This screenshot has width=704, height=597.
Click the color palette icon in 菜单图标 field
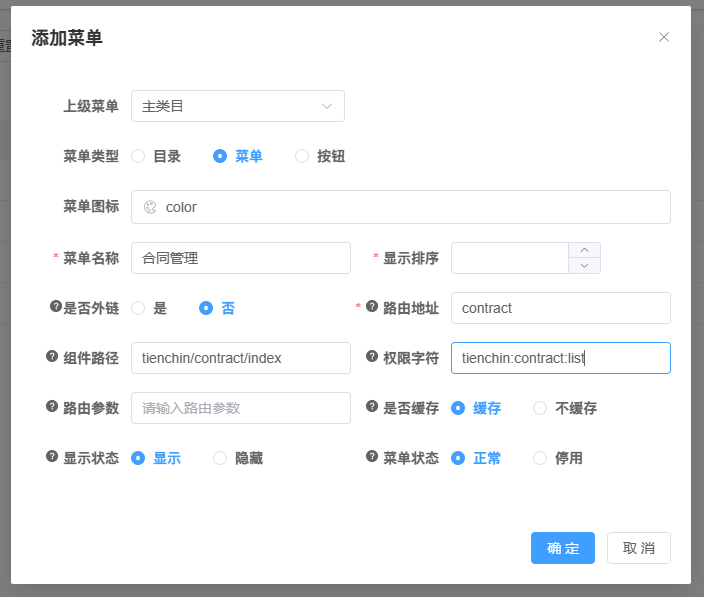pyautogui.click(x=150, y=207)
